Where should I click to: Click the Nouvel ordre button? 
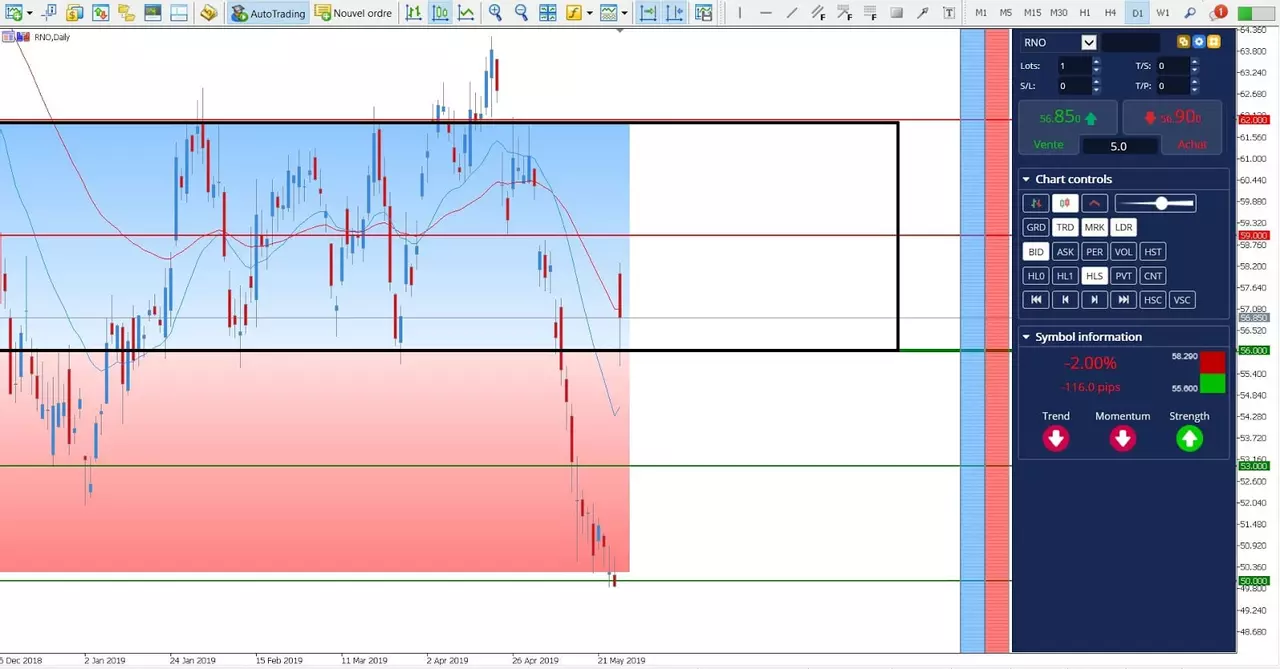click(353, 13)
